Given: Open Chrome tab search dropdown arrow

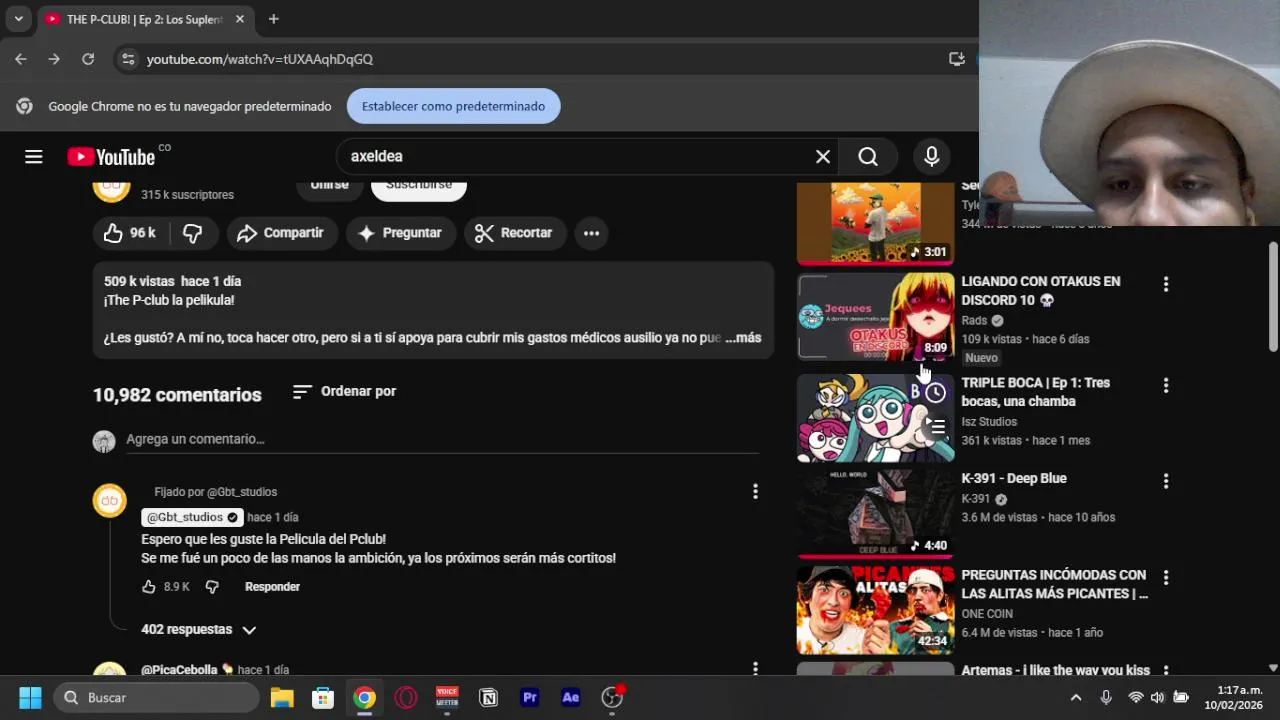Looking at the screenshot, I should 18,19.
